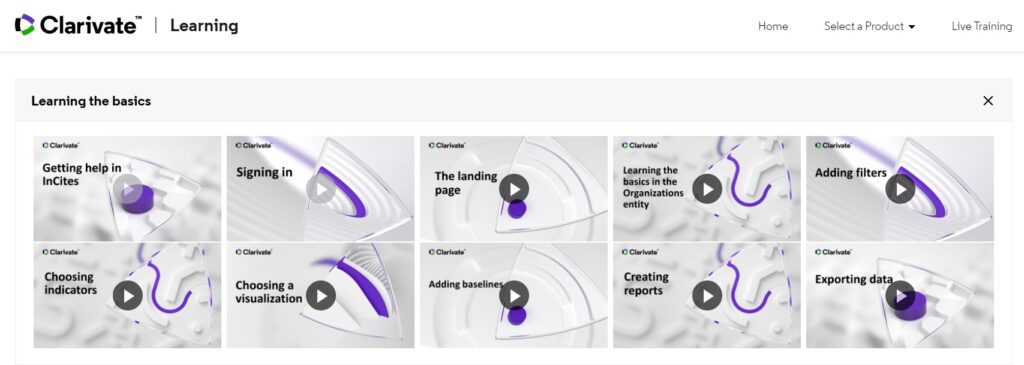The image size is (1024, 365).
Task: Click the Clarivate logo icon
Action: tap(25, 25)
